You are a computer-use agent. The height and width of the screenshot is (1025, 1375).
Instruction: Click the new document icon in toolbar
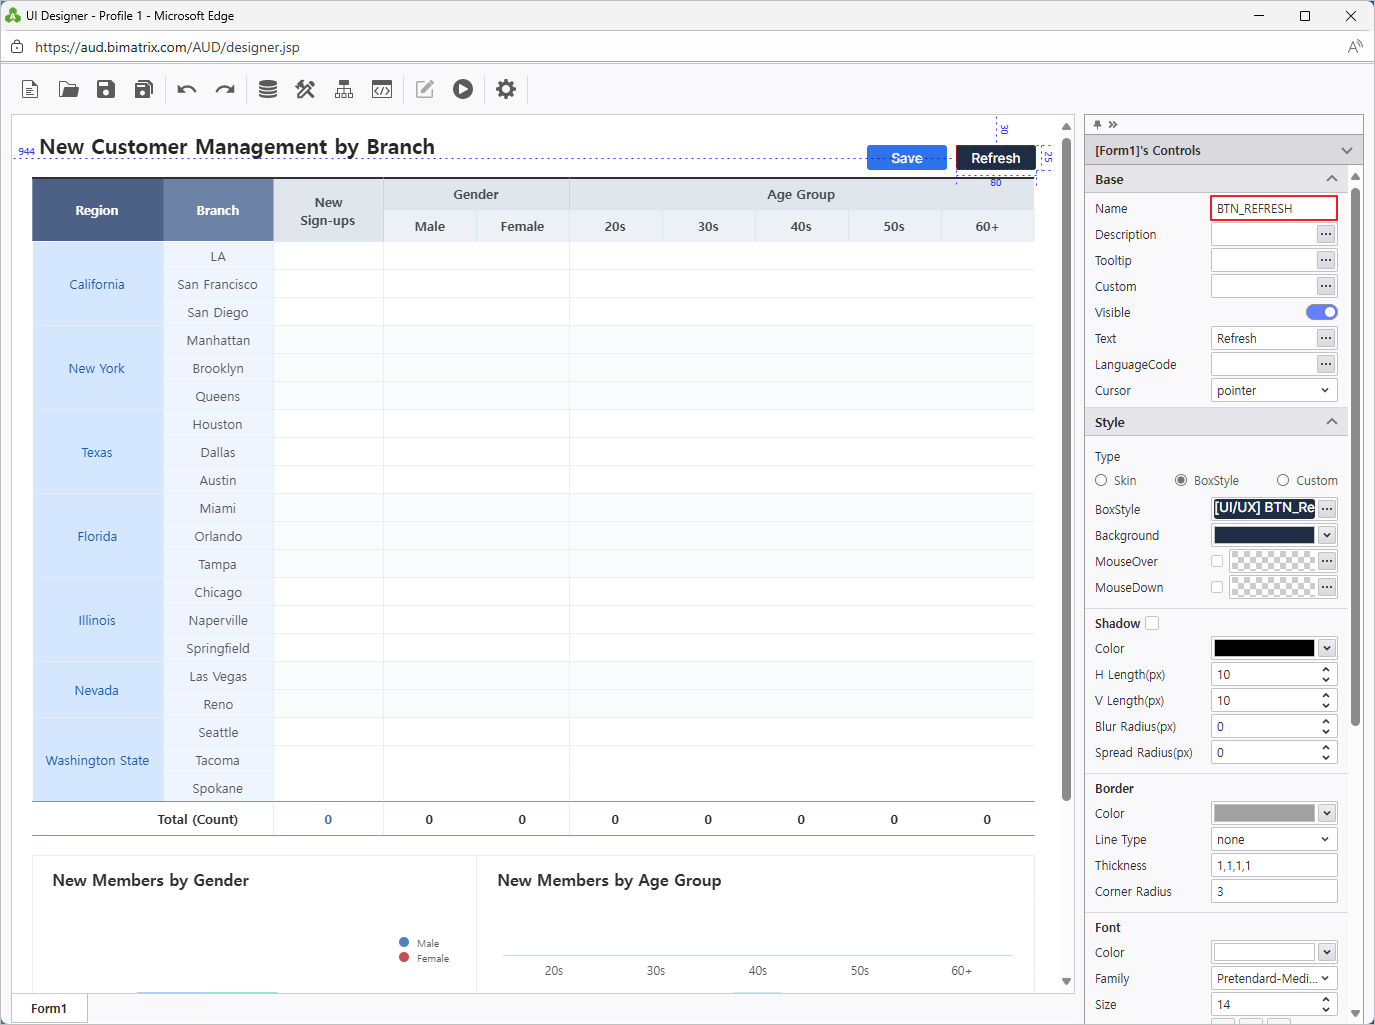click(30, 90)
